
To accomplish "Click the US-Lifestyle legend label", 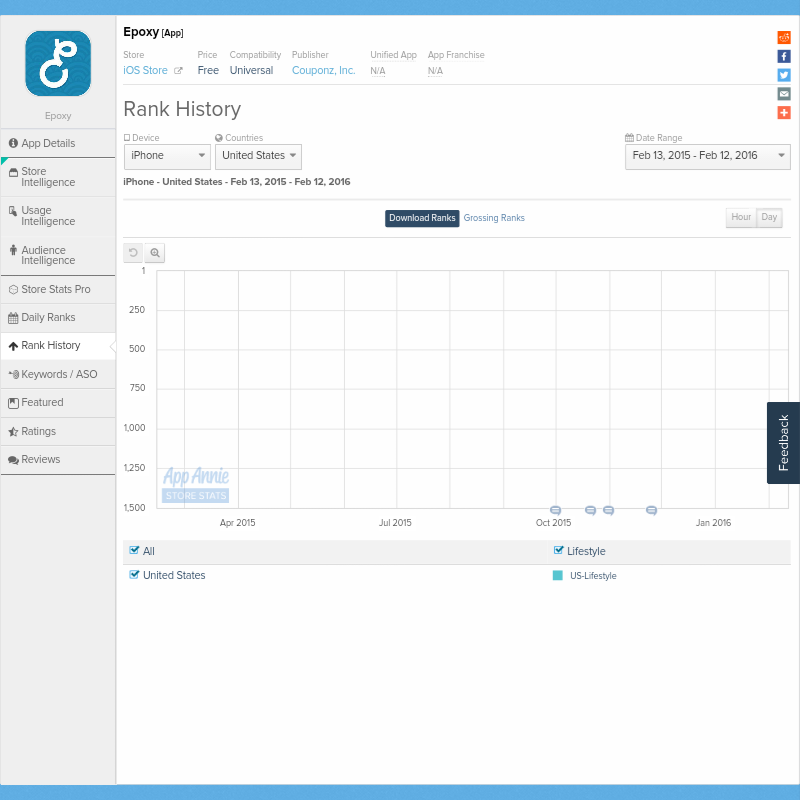I will click(593, 576).
